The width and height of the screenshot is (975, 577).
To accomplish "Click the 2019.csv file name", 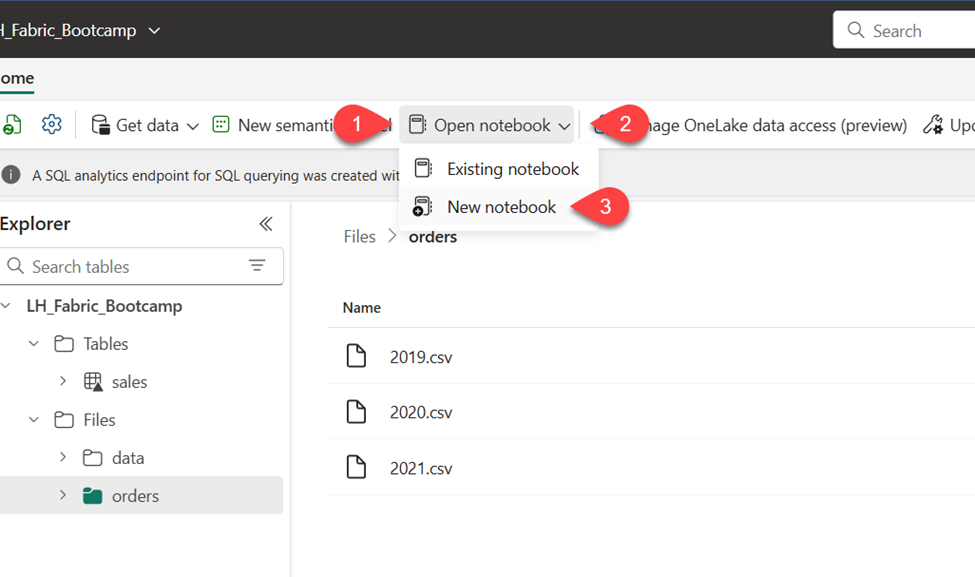I will tap(421, 358).
